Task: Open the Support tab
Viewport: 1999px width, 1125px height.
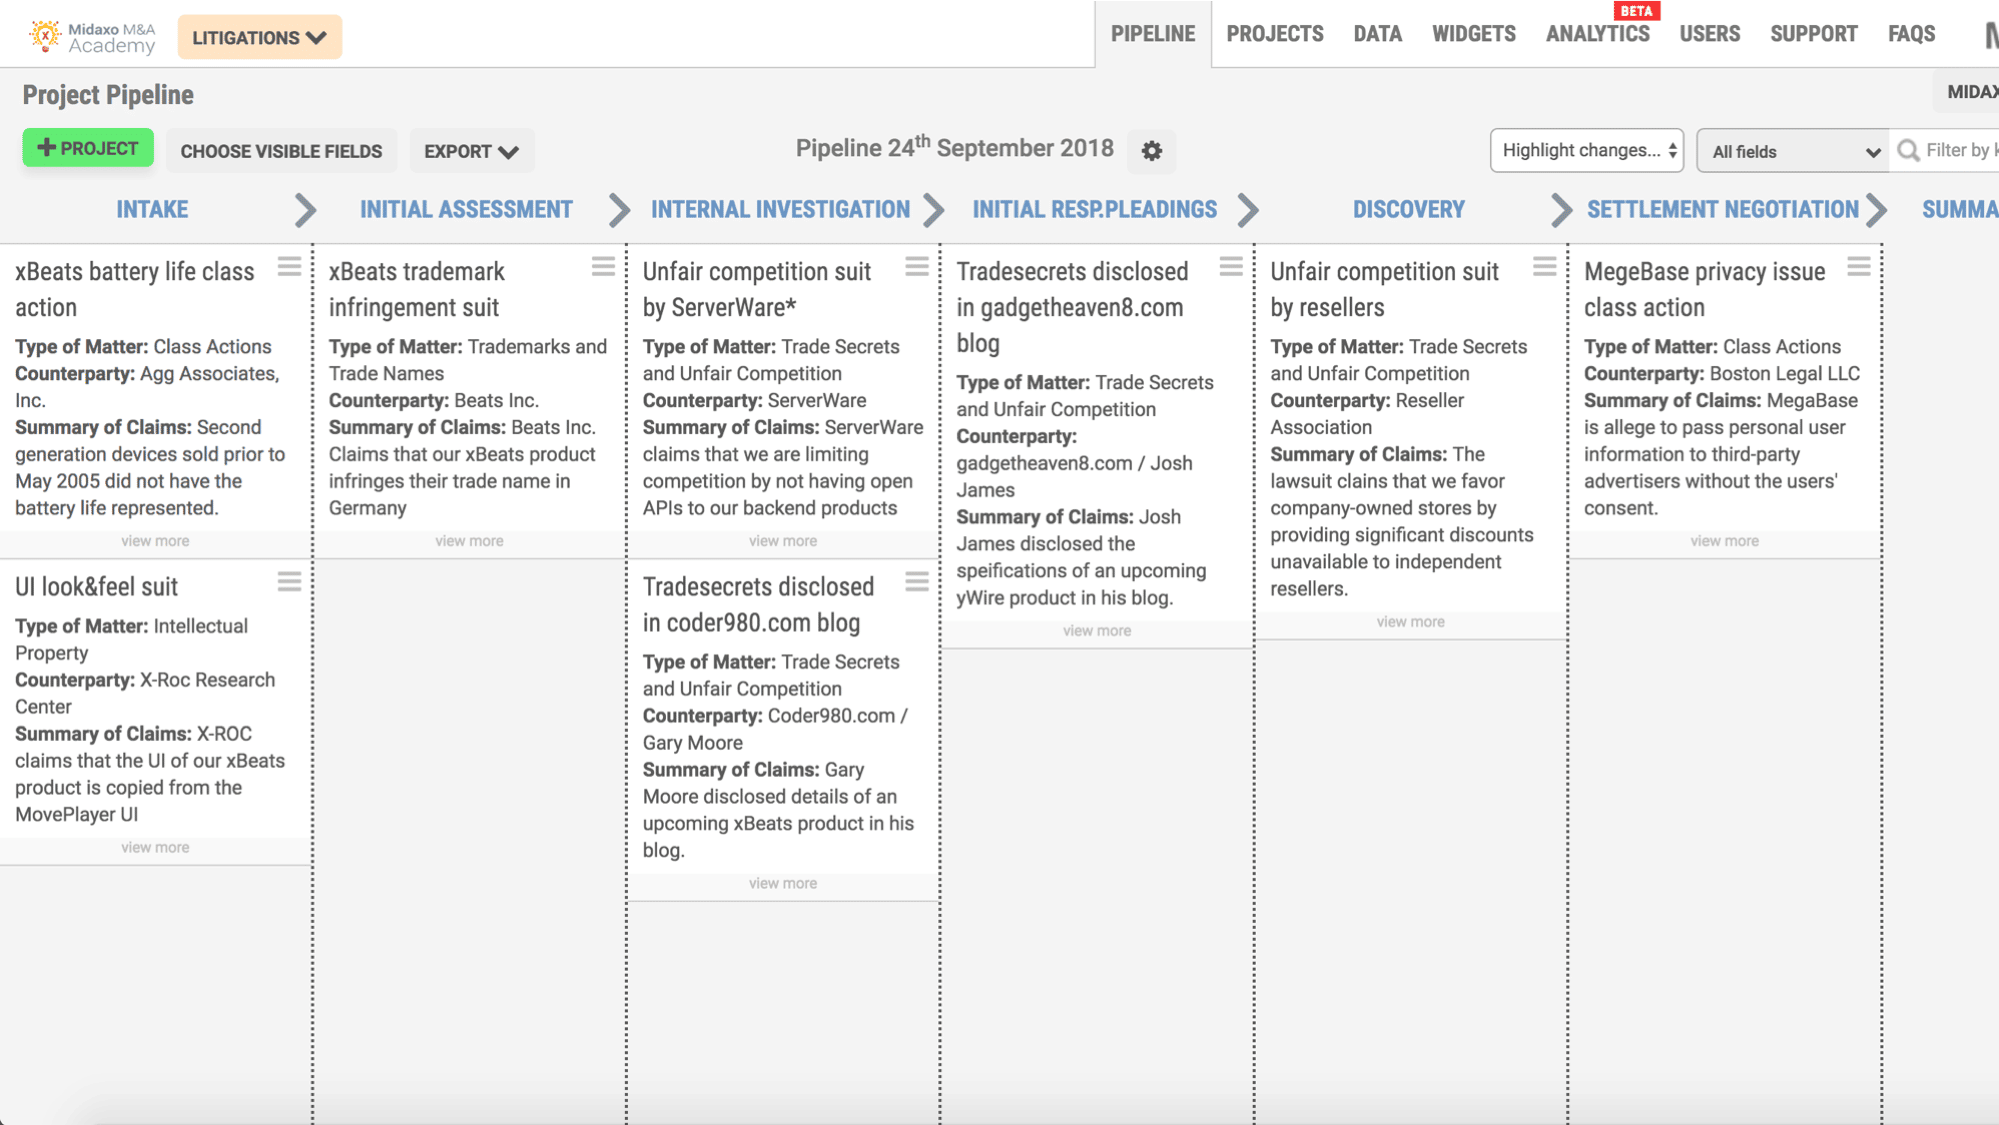Action: coord(1814,34)
